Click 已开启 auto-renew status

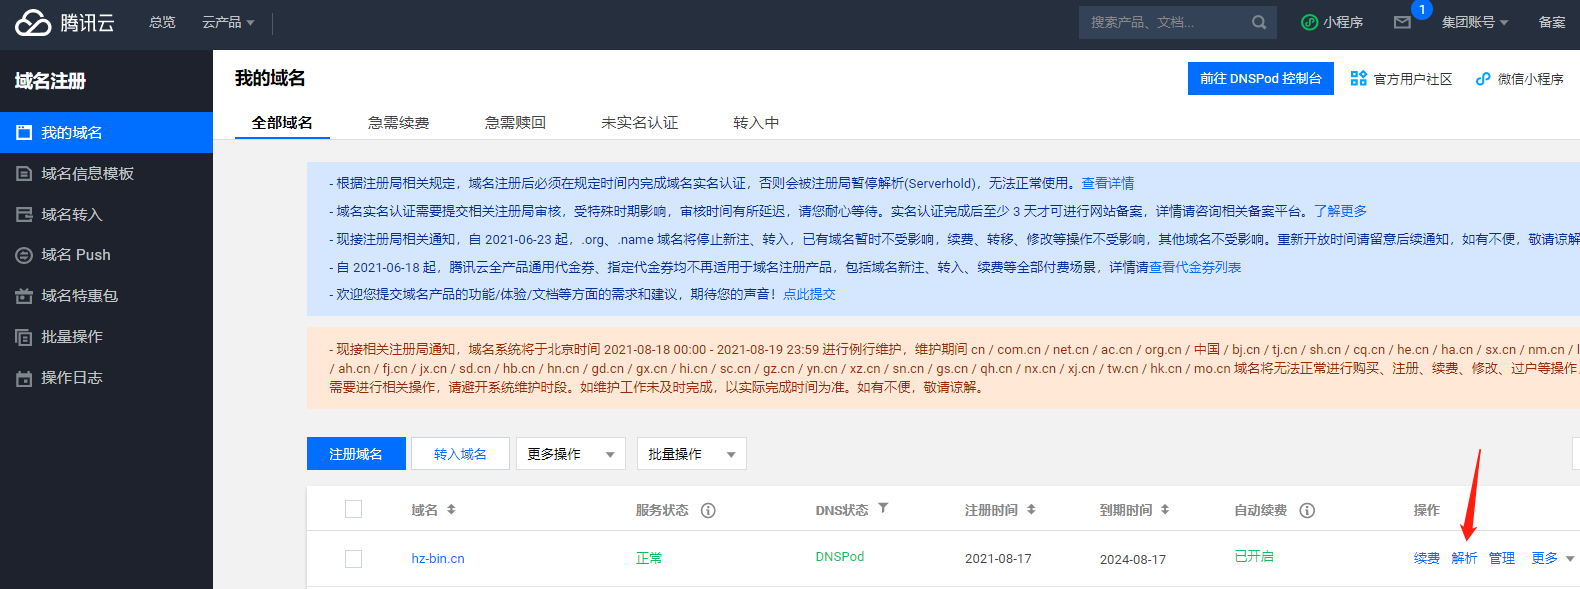click(1254, 556)
